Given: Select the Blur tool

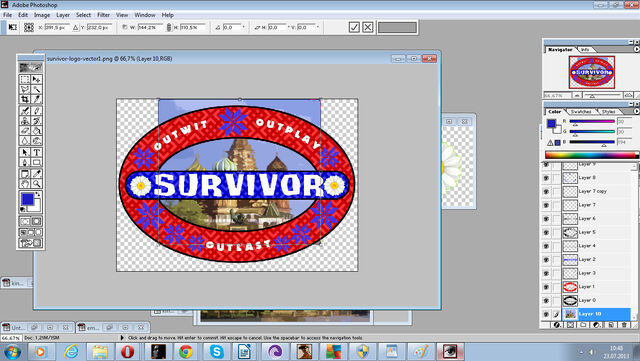Looking at the screenshot, I should 25,141.
